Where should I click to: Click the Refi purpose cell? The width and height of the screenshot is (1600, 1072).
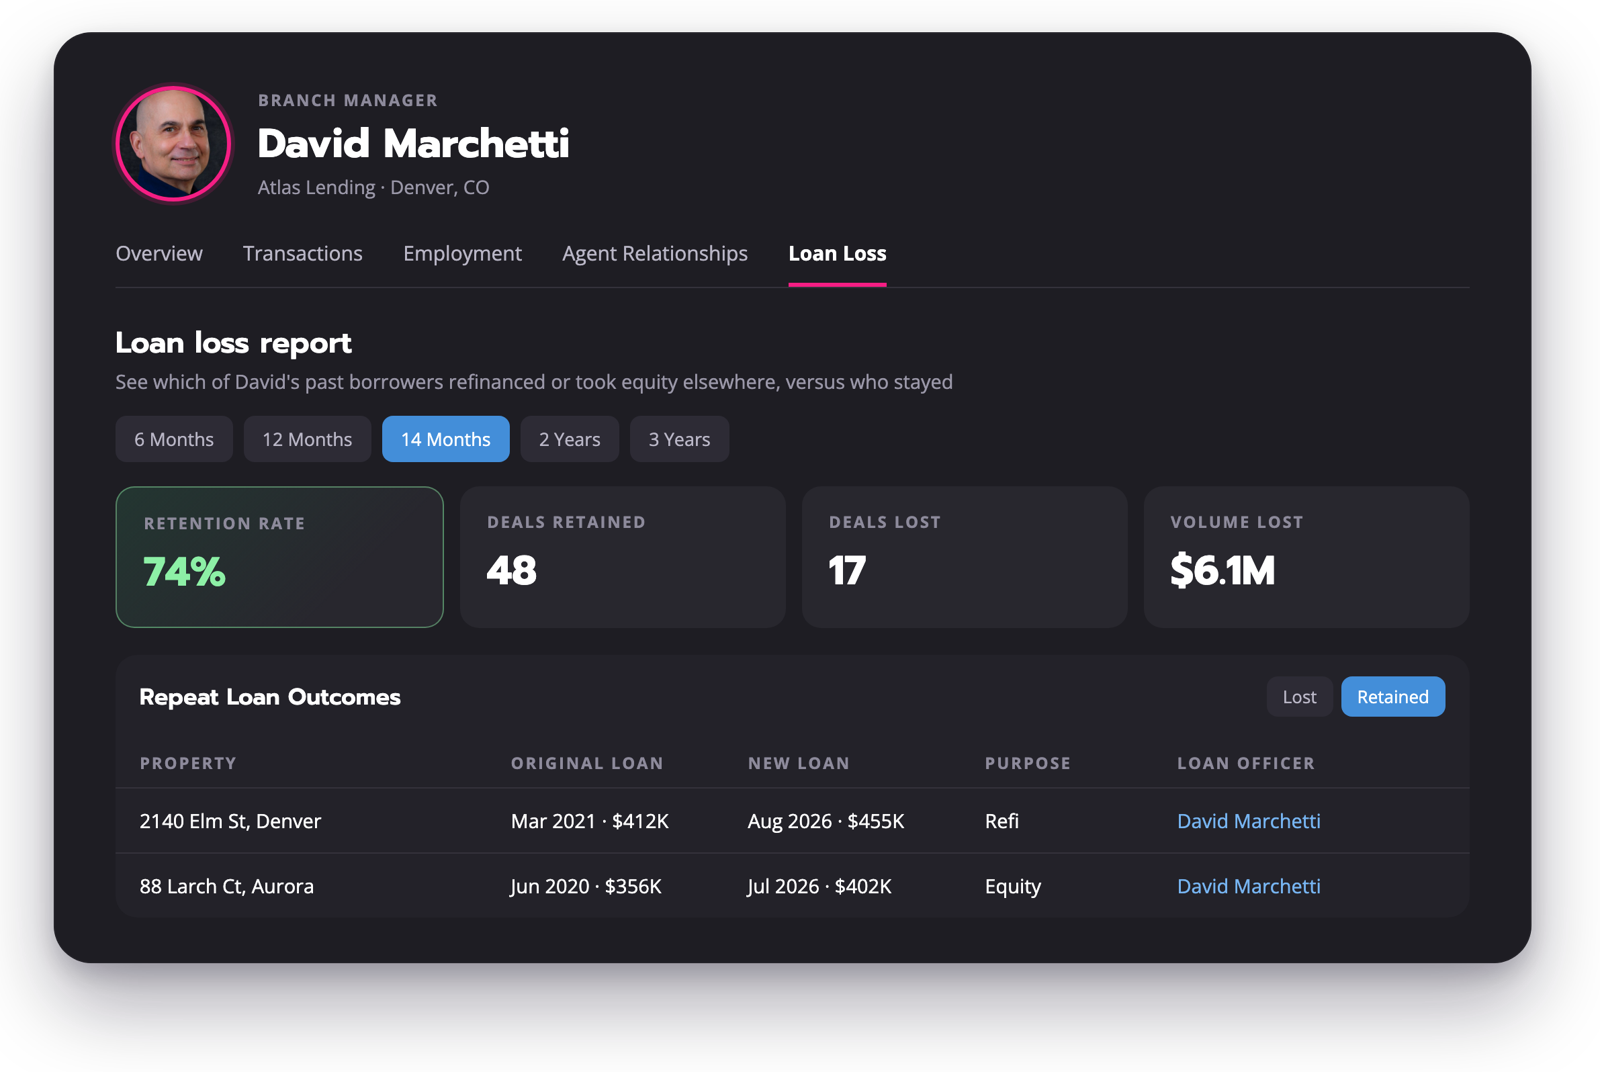[x=1002, y=821]
